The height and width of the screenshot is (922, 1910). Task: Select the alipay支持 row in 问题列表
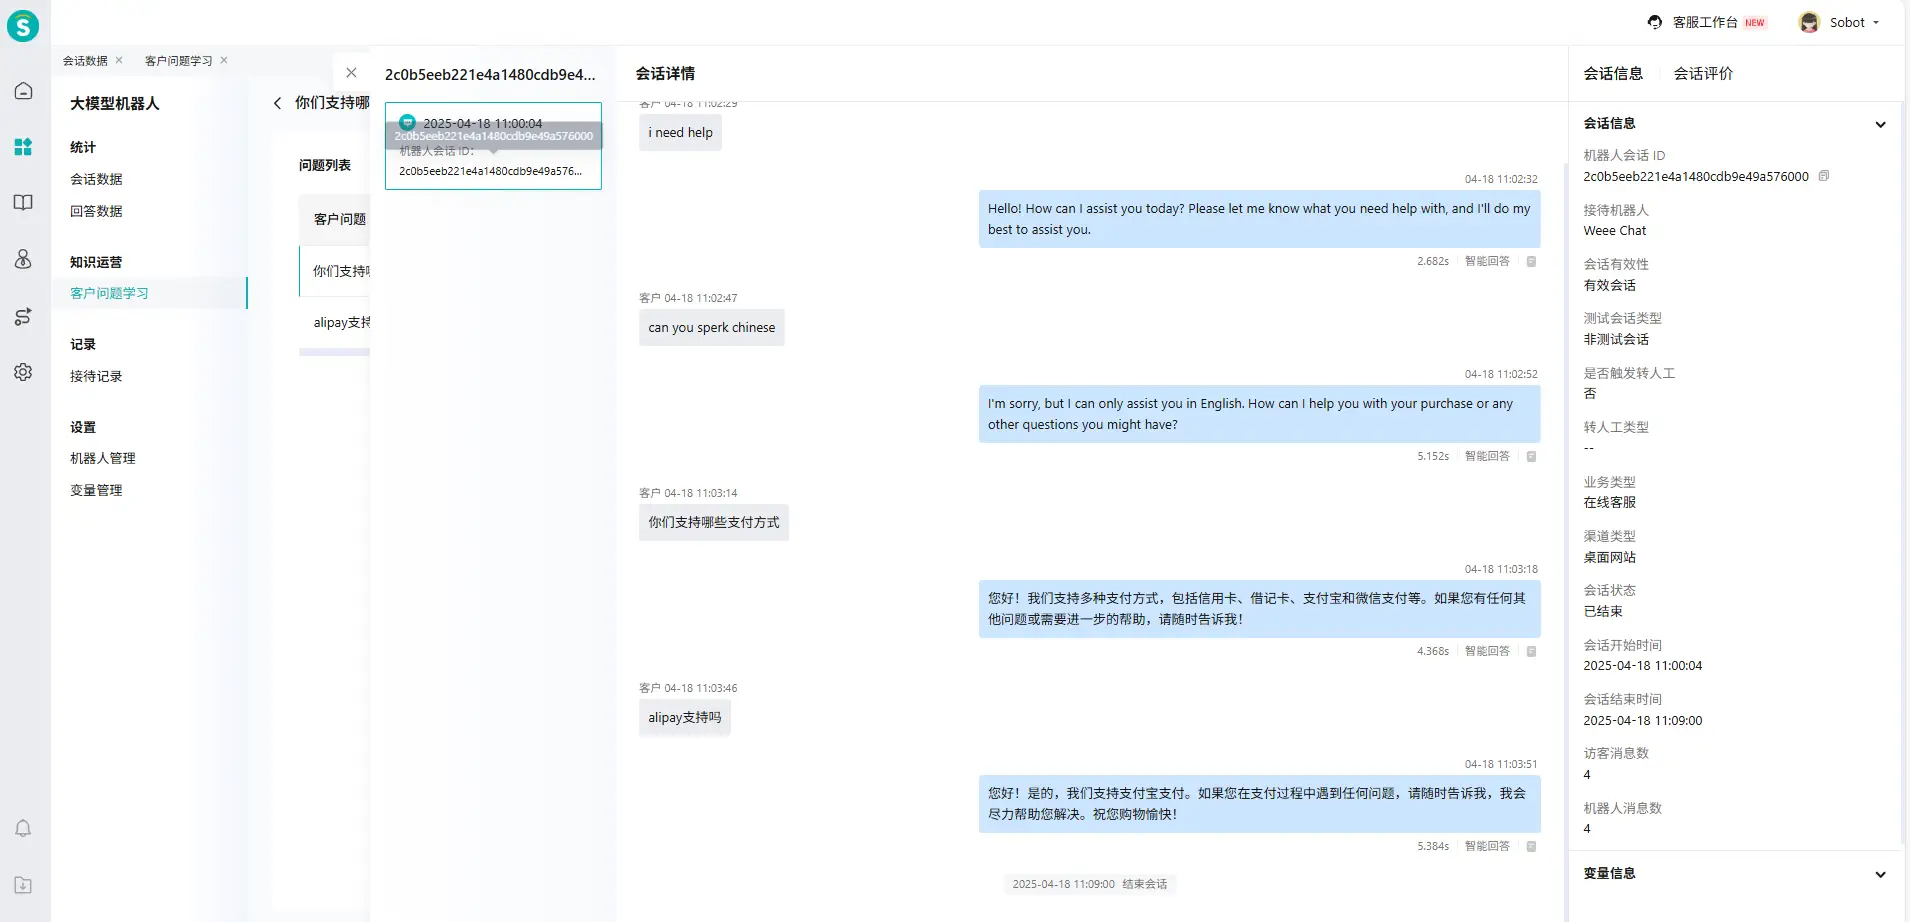pos(334,322)
